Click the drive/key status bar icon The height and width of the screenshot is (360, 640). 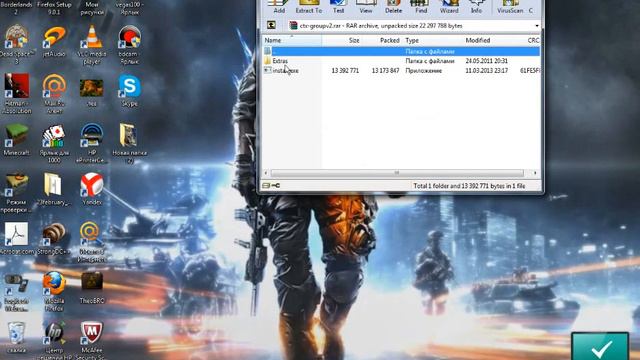coord(271,186)
